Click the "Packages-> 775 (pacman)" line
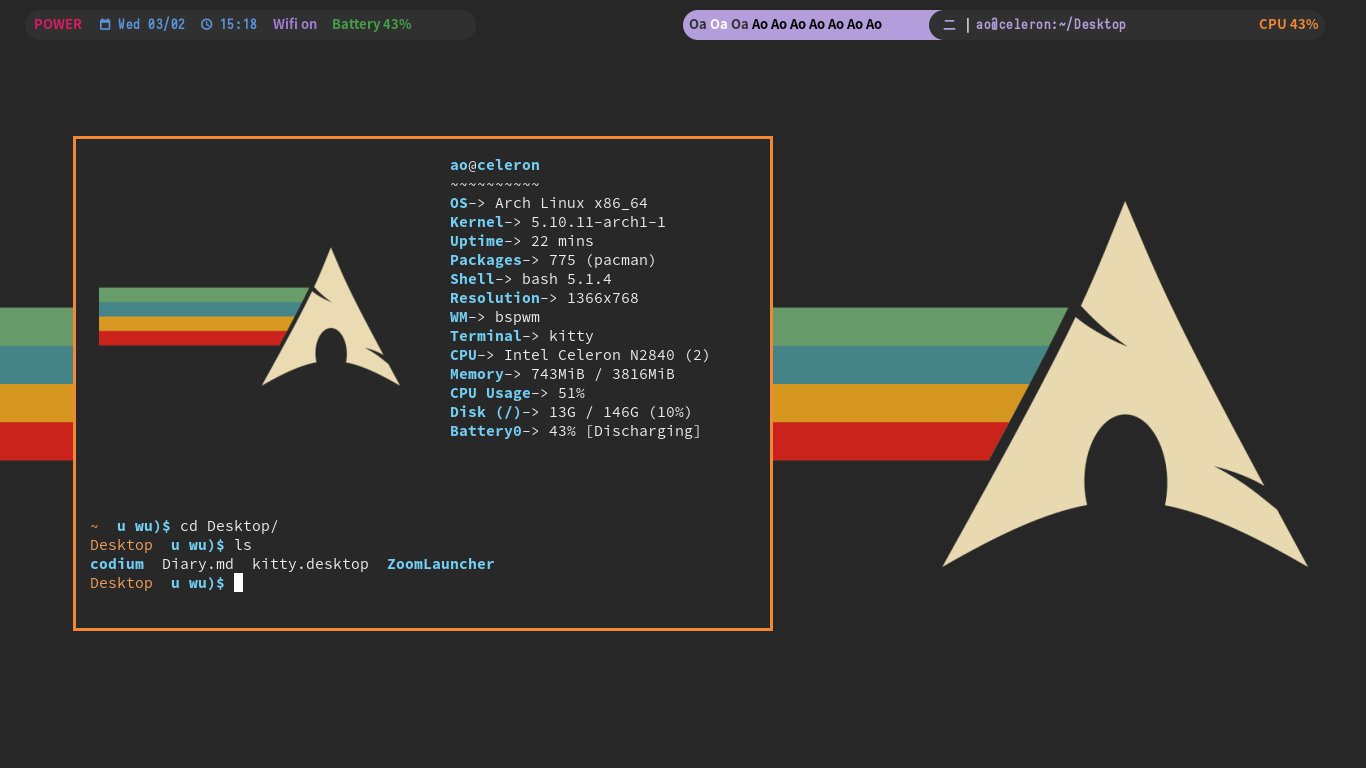 click(x=553, y=260)
